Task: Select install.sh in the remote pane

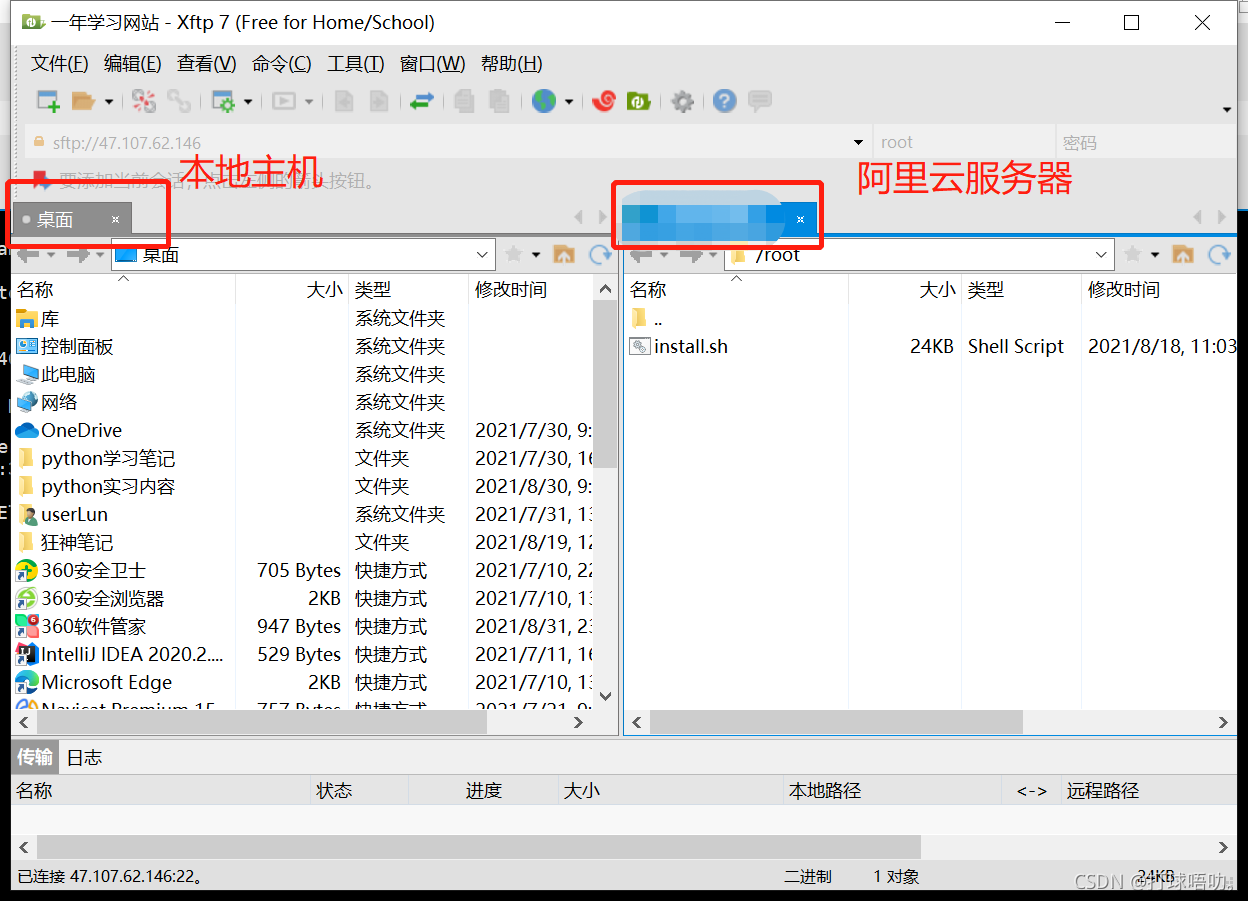Action: [x=690, y=347]
